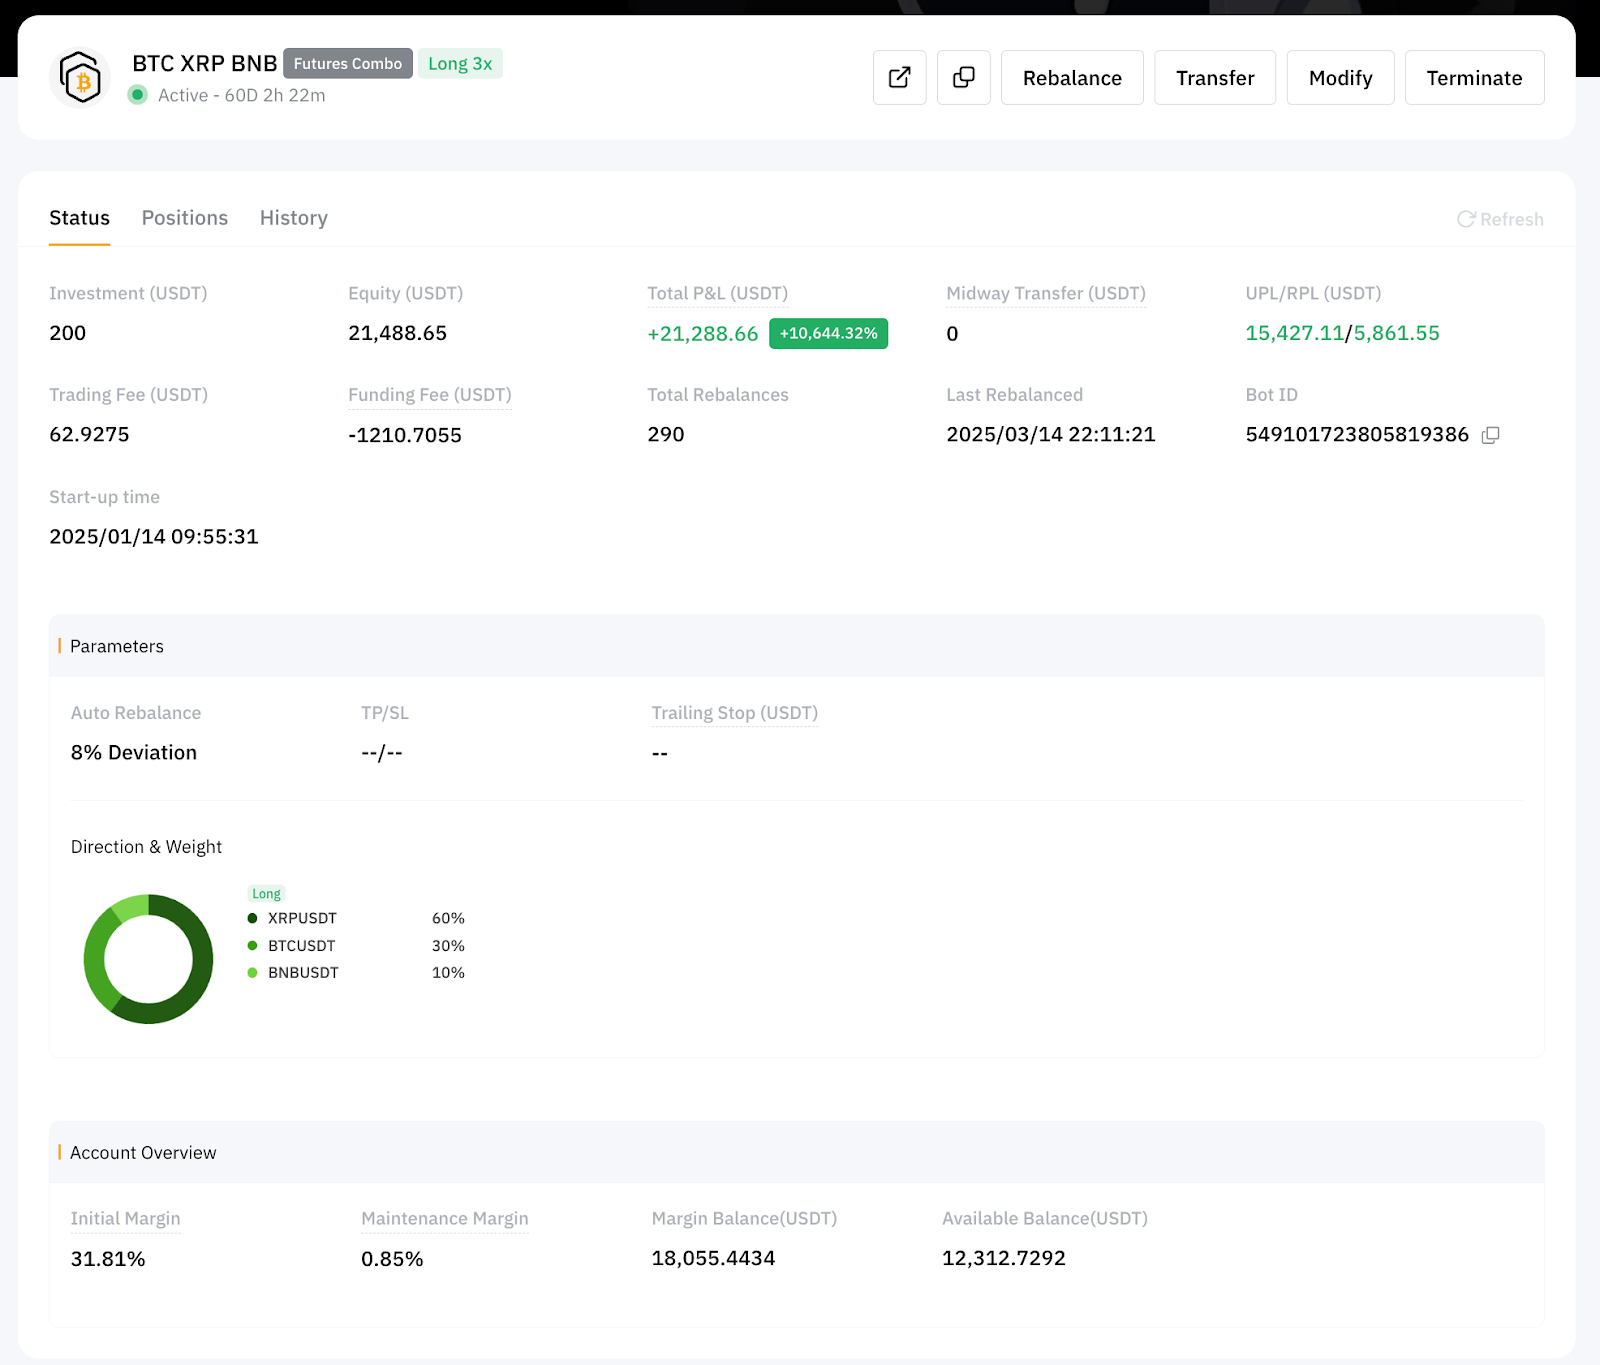This screenshot has height=1365, width=1600.
Task: Click the green Active status indicator
Action: (x=138, y=95)
